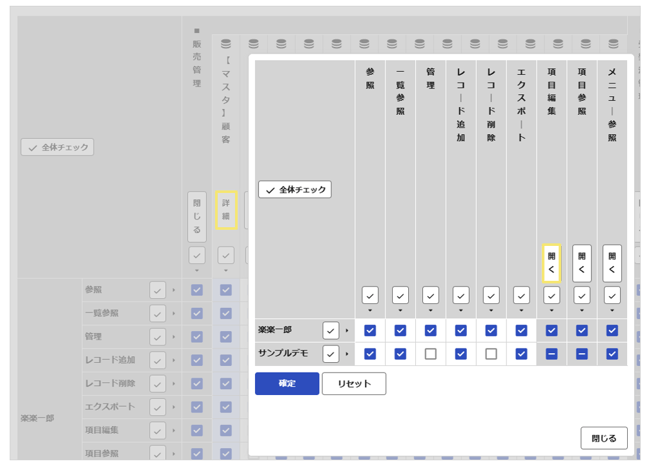This screenshot has height=468, width=651.
Task: Toggle 項目参照 partial checkbox for サンプルデモ
Action: 582,354
